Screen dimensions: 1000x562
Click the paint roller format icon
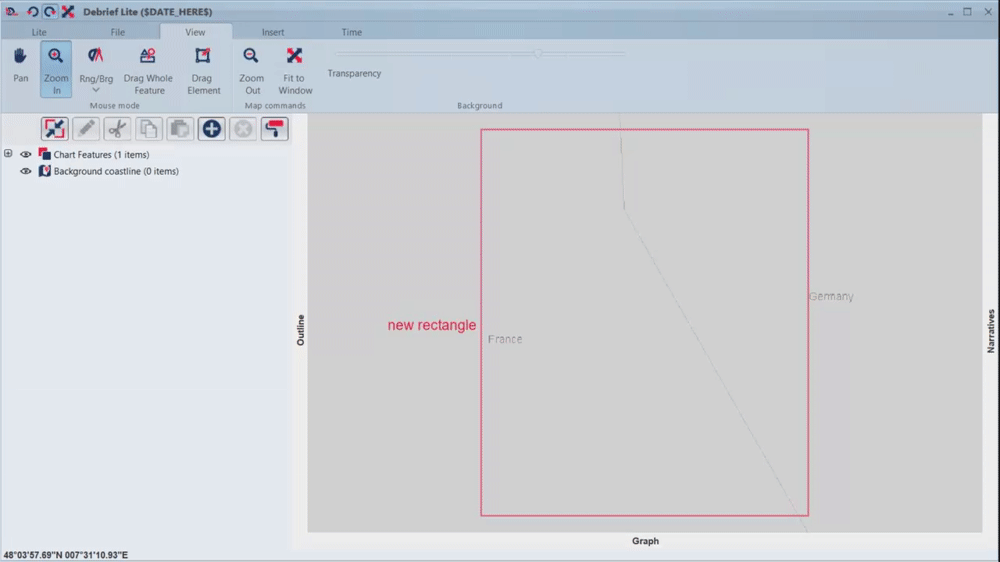coord(274,129)
